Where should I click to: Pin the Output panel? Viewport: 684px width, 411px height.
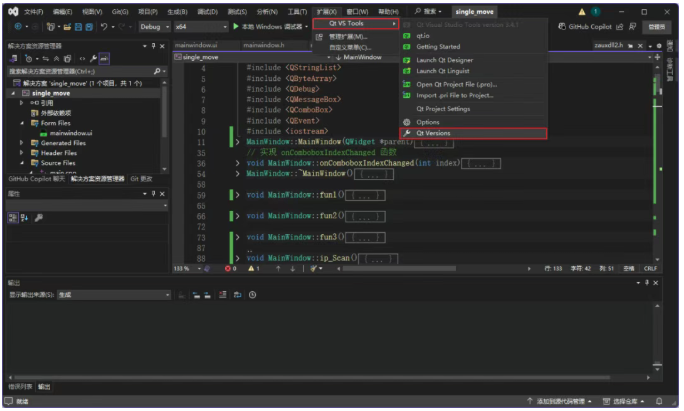point(647,283)
